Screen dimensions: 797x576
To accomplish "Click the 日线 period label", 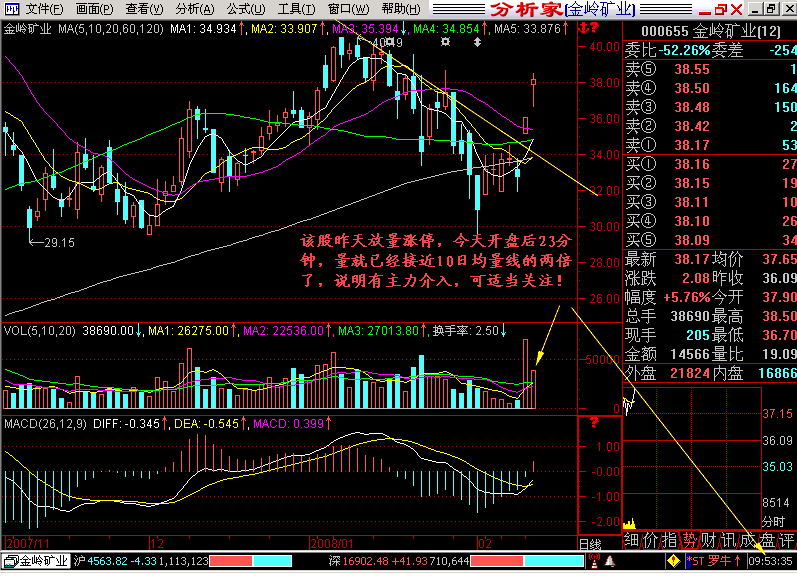I will pos(590,543).
